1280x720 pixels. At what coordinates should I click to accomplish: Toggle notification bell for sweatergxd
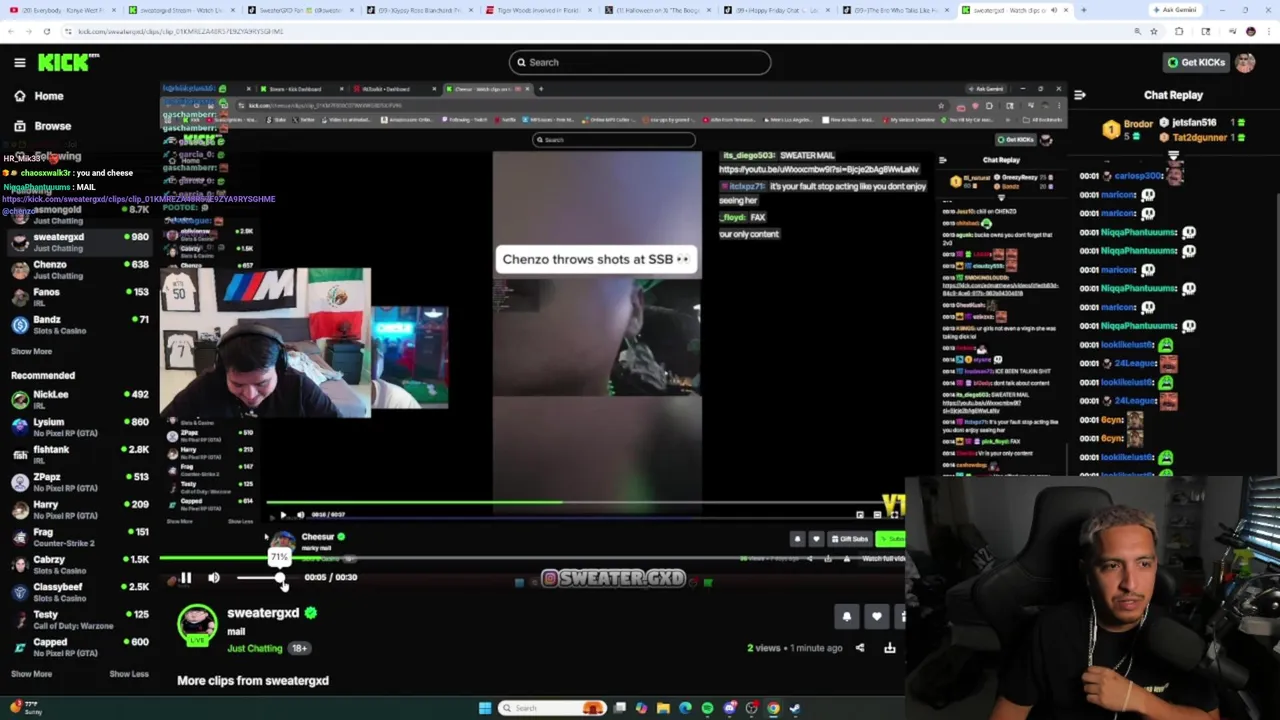click(x=846, y=617)
